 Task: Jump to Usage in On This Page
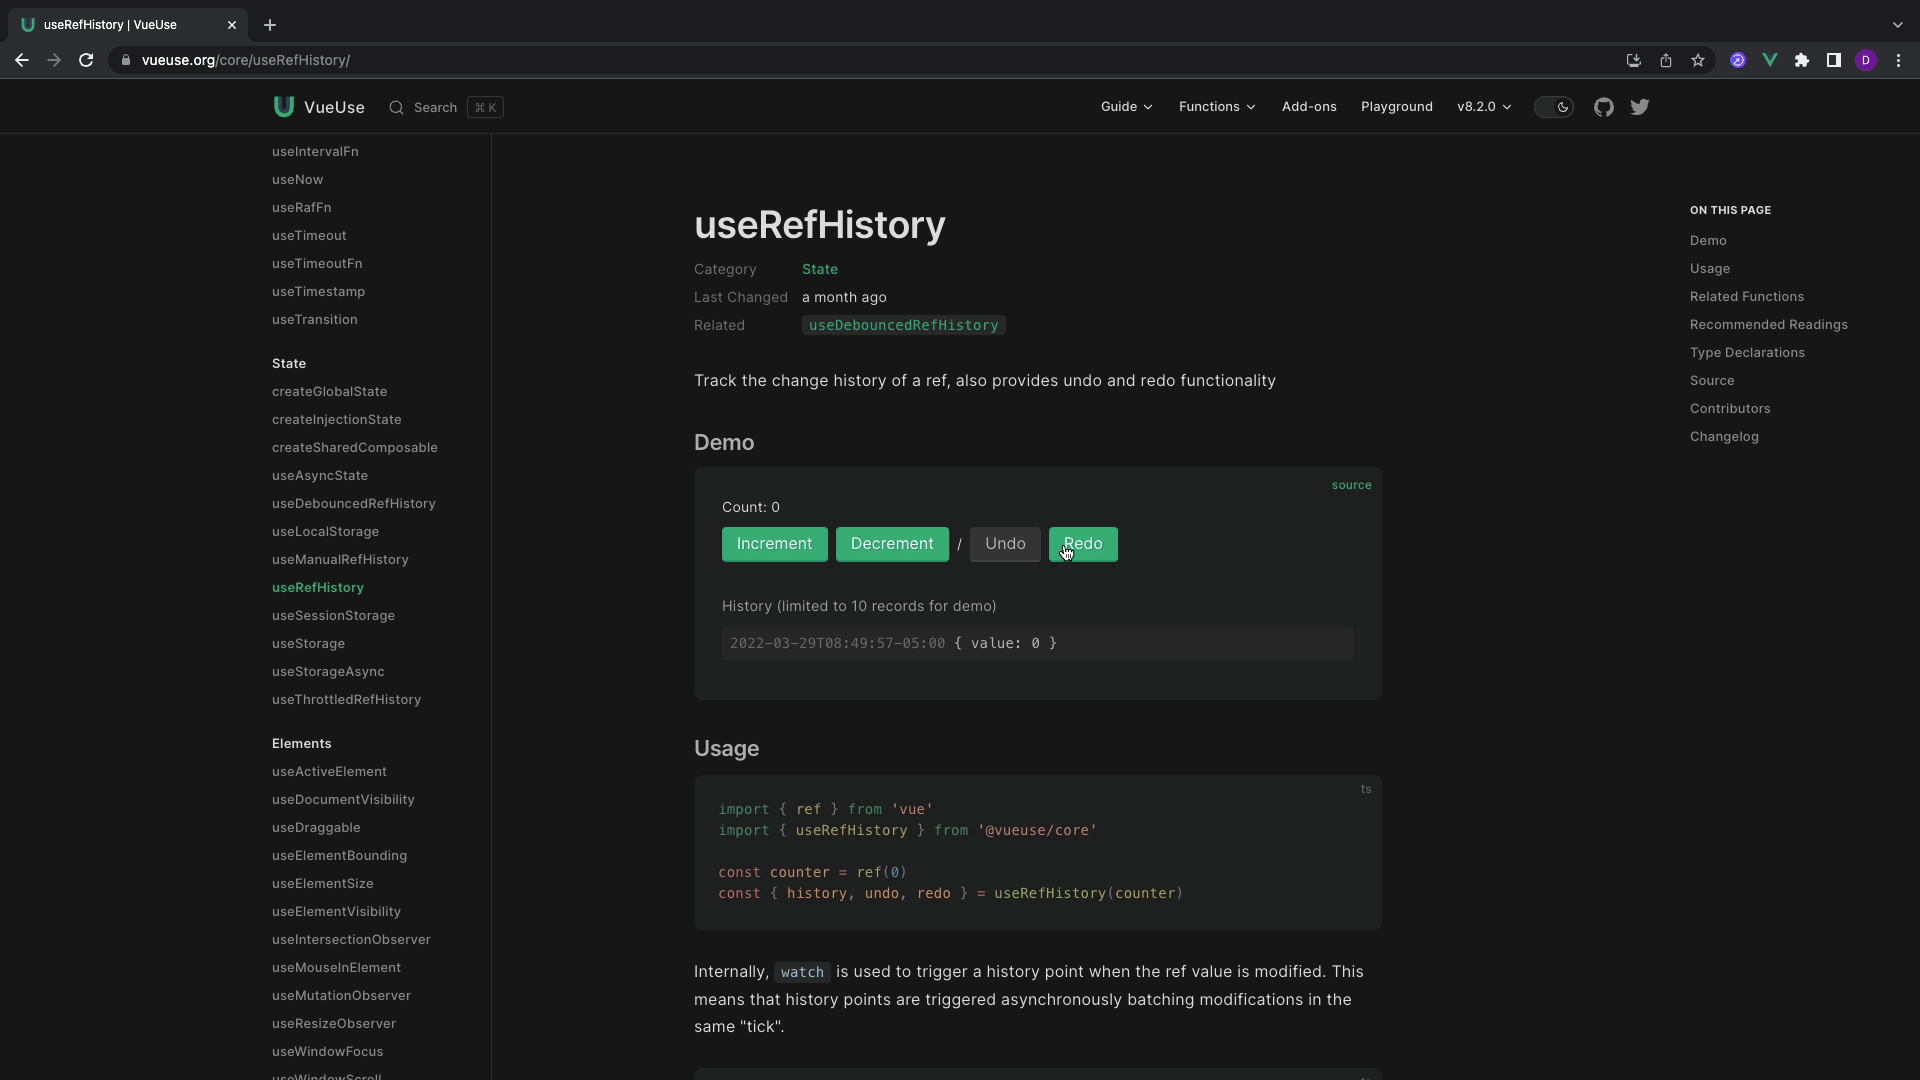pos(1710,269)
